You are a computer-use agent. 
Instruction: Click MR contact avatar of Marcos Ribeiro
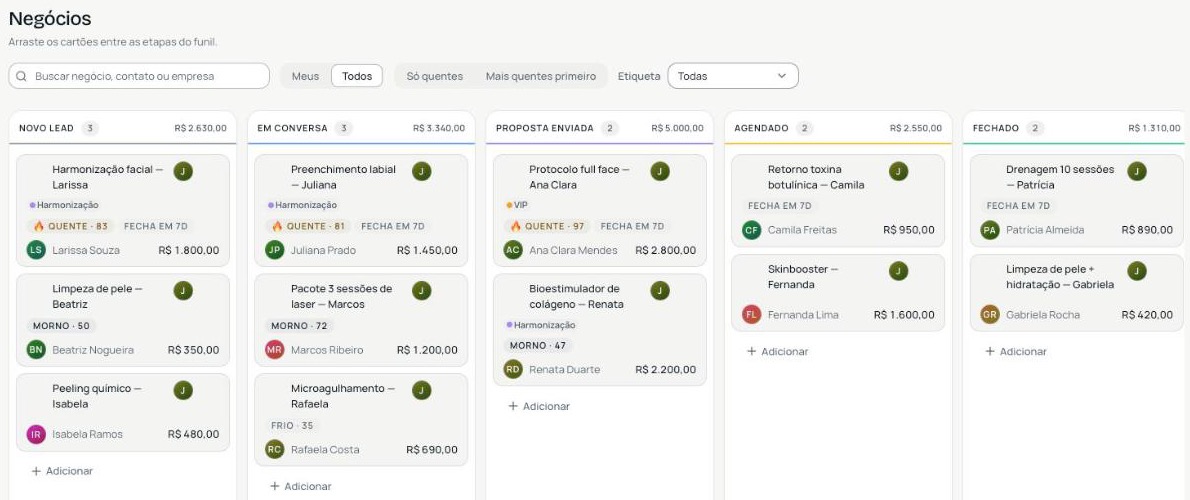pyautogui.click(x=275, y=350)
